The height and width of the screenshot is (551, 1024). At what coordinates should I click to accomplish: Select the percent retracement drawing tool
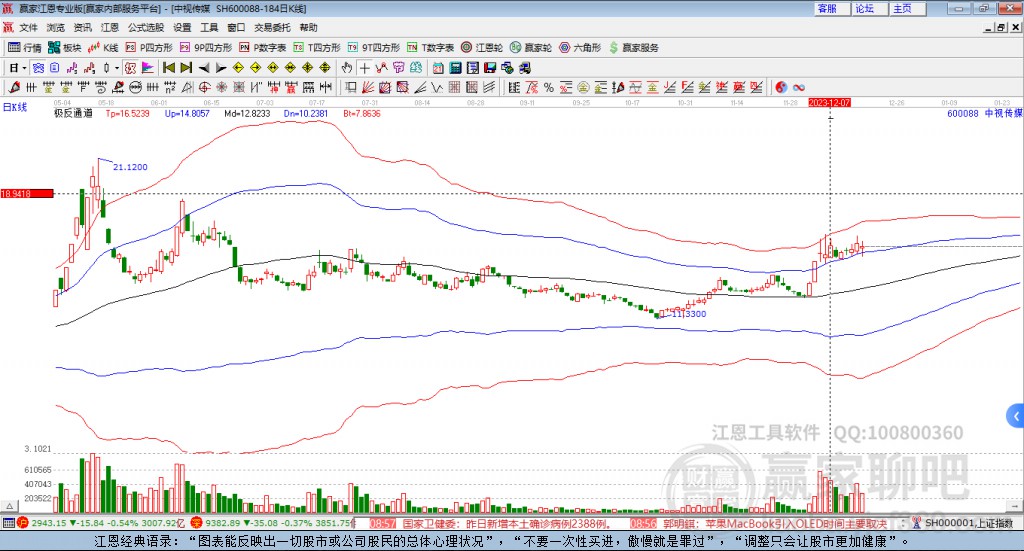click(x=549, y=87)
